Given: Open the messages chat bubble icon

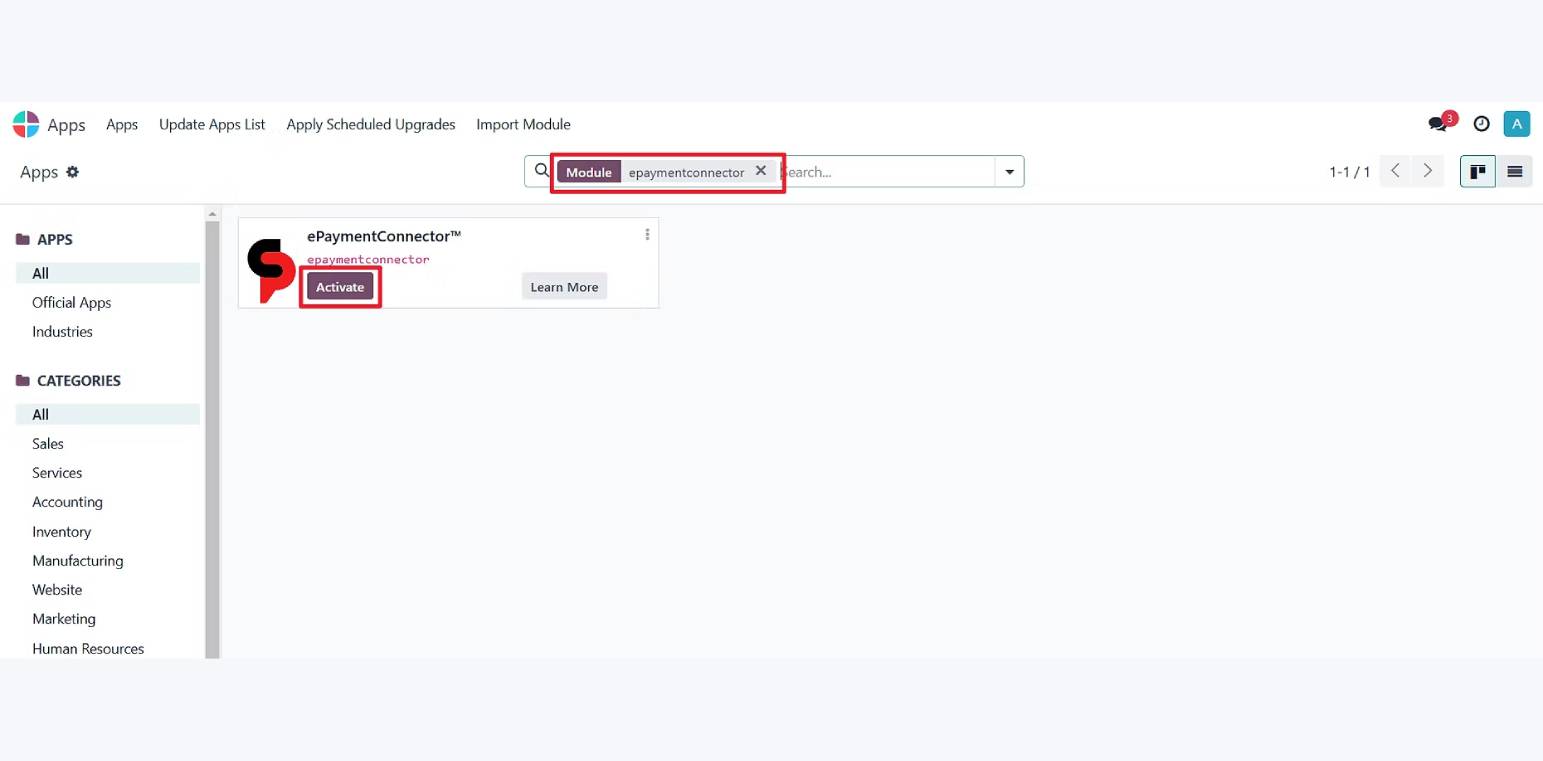Looking at the screenshot, I should pos(1438,124).
